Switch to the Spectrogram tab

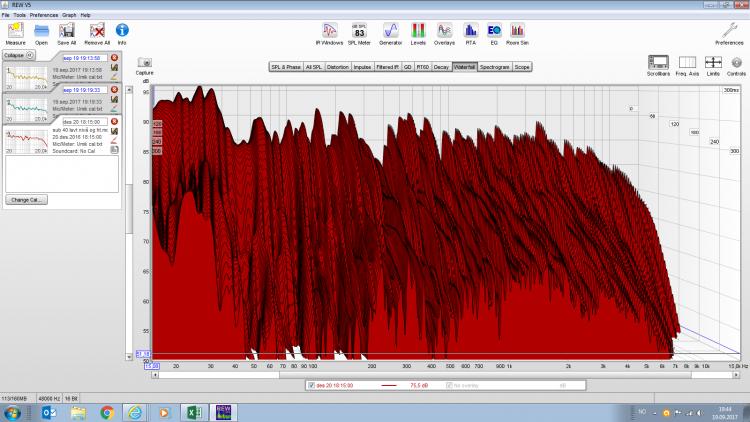click(x=495, y=67)
